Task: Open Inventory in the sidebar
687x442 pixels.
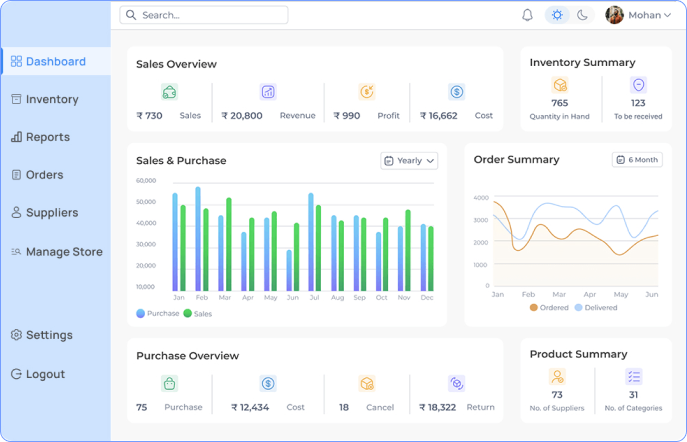Action: point(51,99)
